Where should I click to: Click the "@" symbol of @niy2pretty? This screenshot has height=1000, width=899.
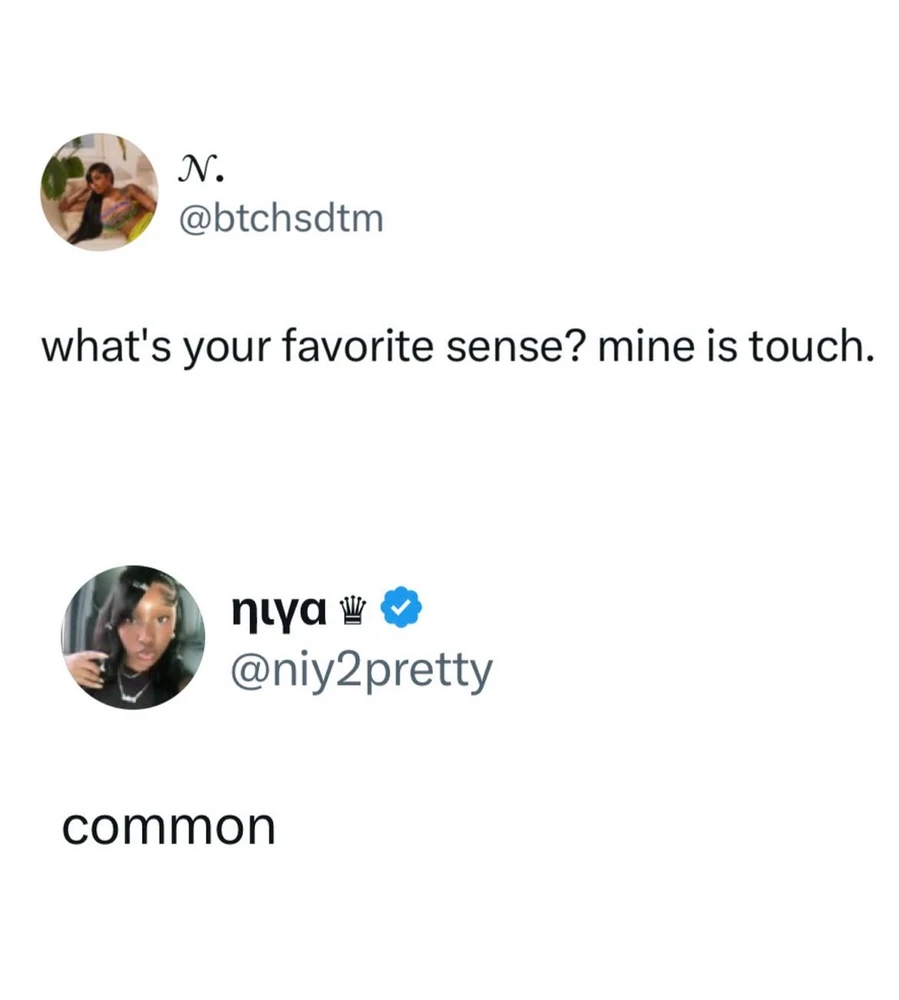[248, 673]
